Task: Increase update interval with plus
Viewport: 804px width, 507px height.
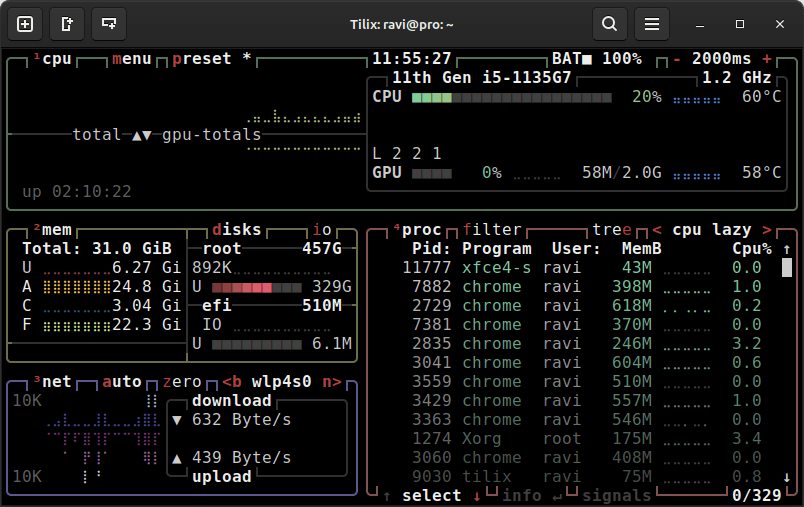Action: (767, 59)
